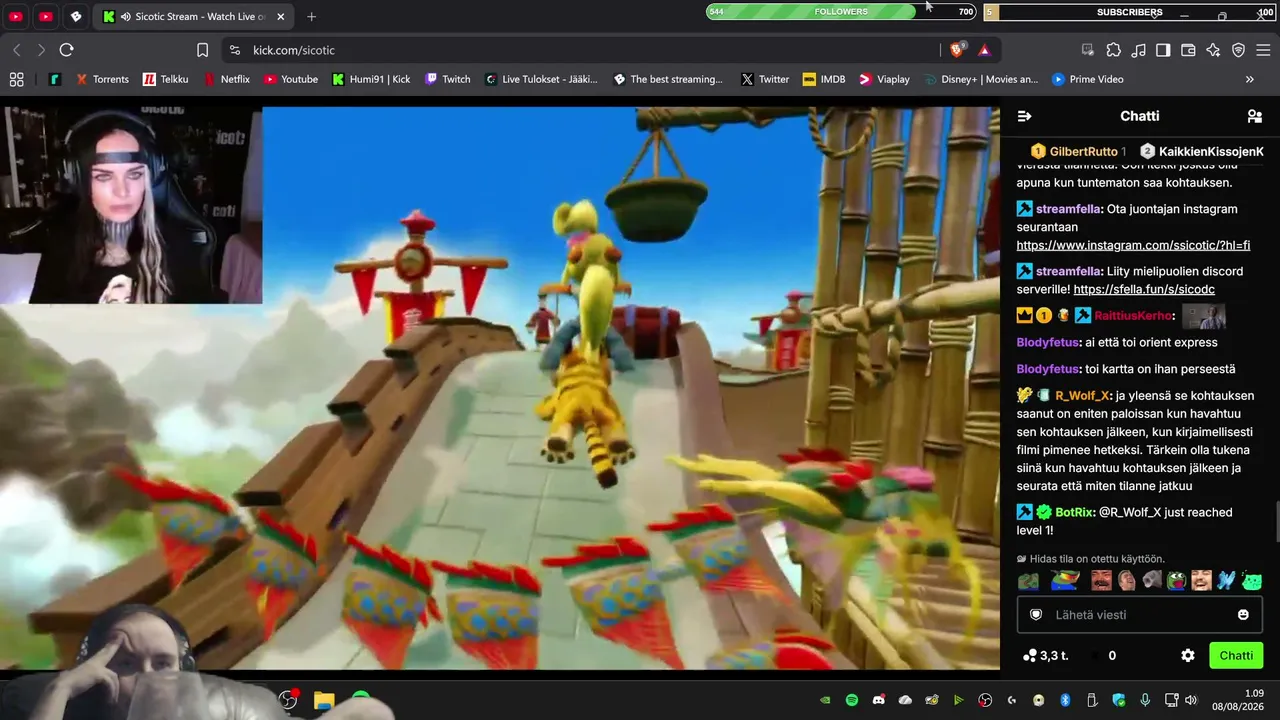
Task: Click the first Blodyfetus username in chat
Action: tap(1047, 342)
